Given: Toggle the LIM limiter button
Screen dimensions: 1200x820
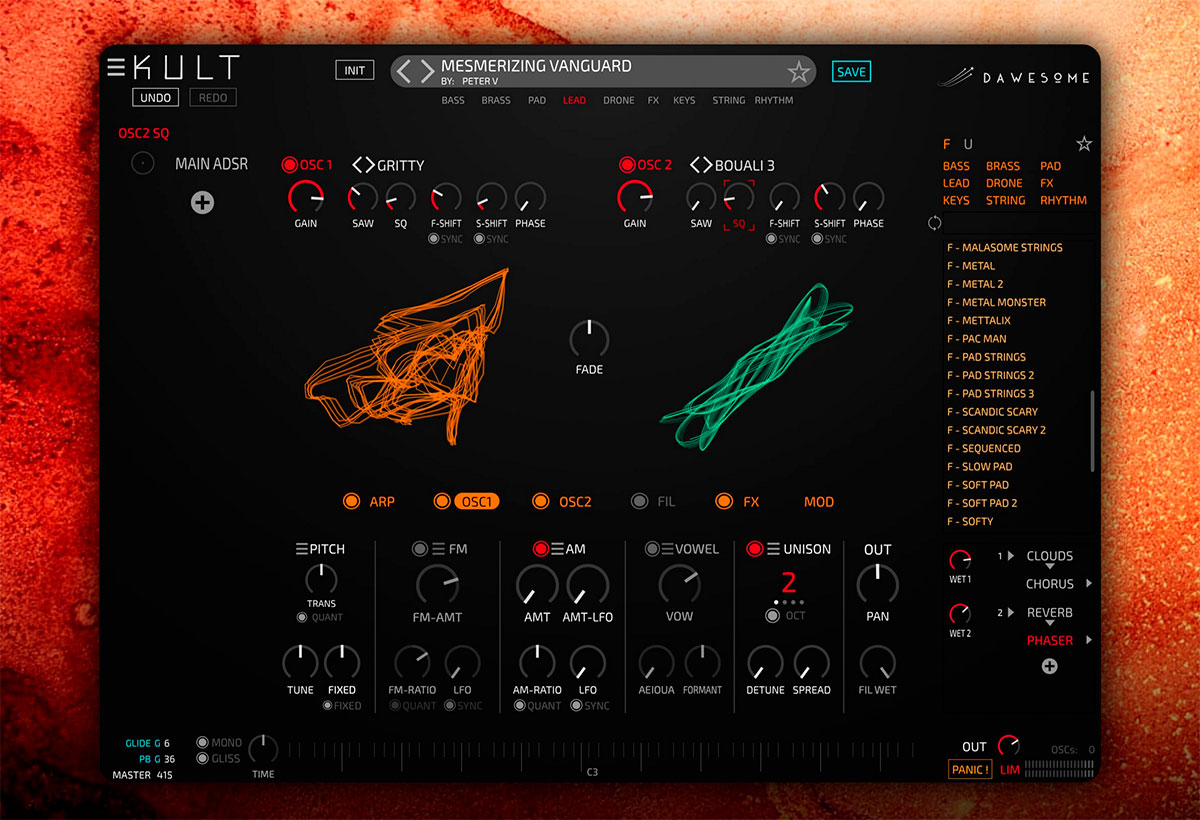Looking at the screenshot, I should click(1010, 770).
